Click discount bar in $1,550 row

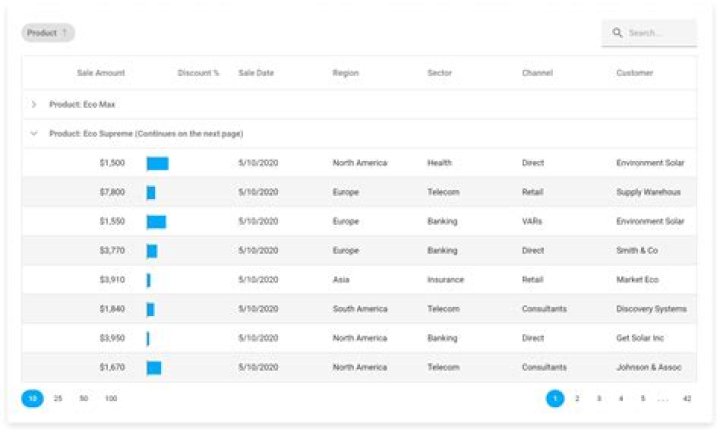156,222
